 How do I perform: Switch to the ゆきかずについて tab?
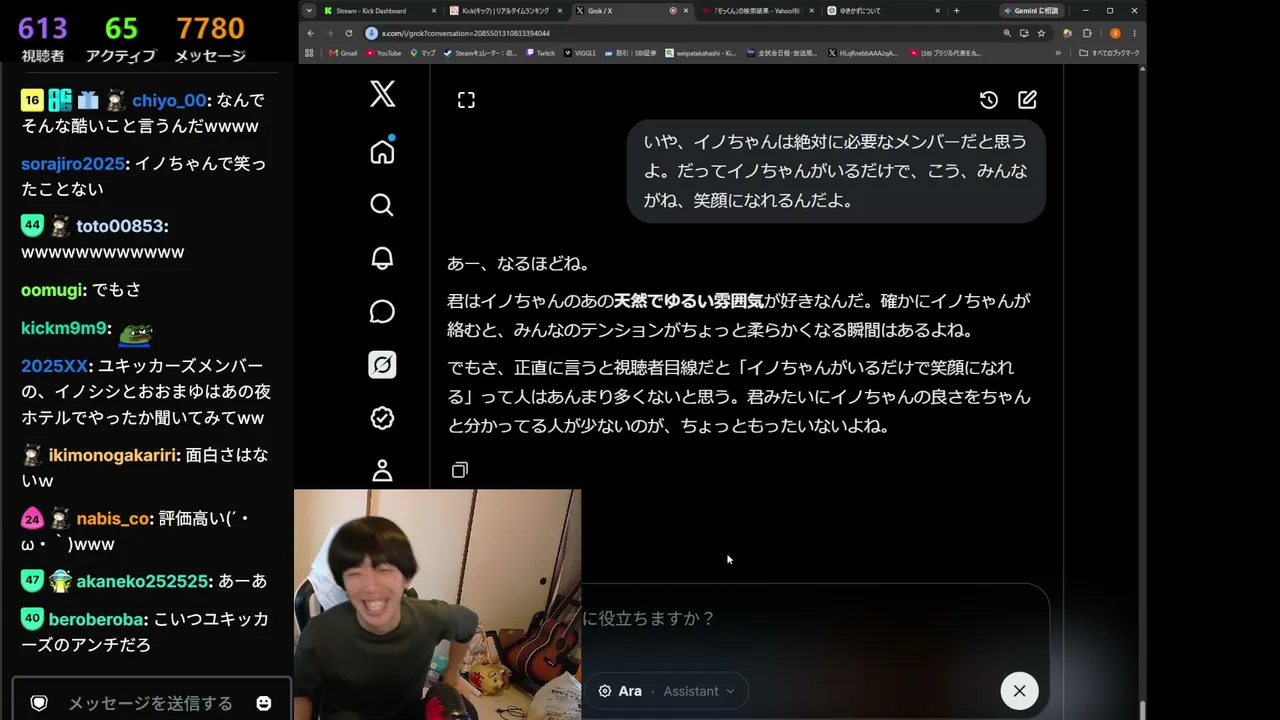coord(884,10)
